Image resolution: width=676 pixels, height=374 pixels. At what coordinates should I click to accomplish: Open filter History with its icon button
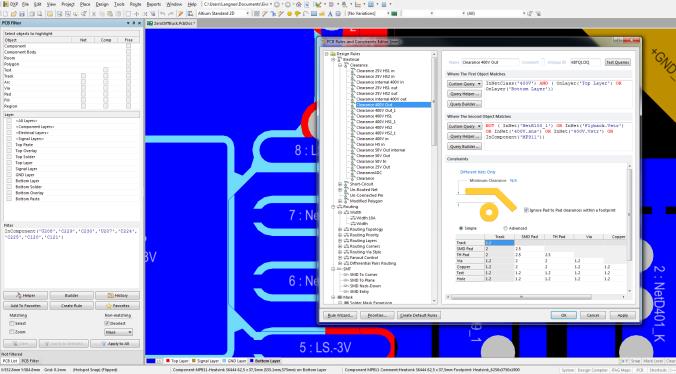click(x=117, y=296)
